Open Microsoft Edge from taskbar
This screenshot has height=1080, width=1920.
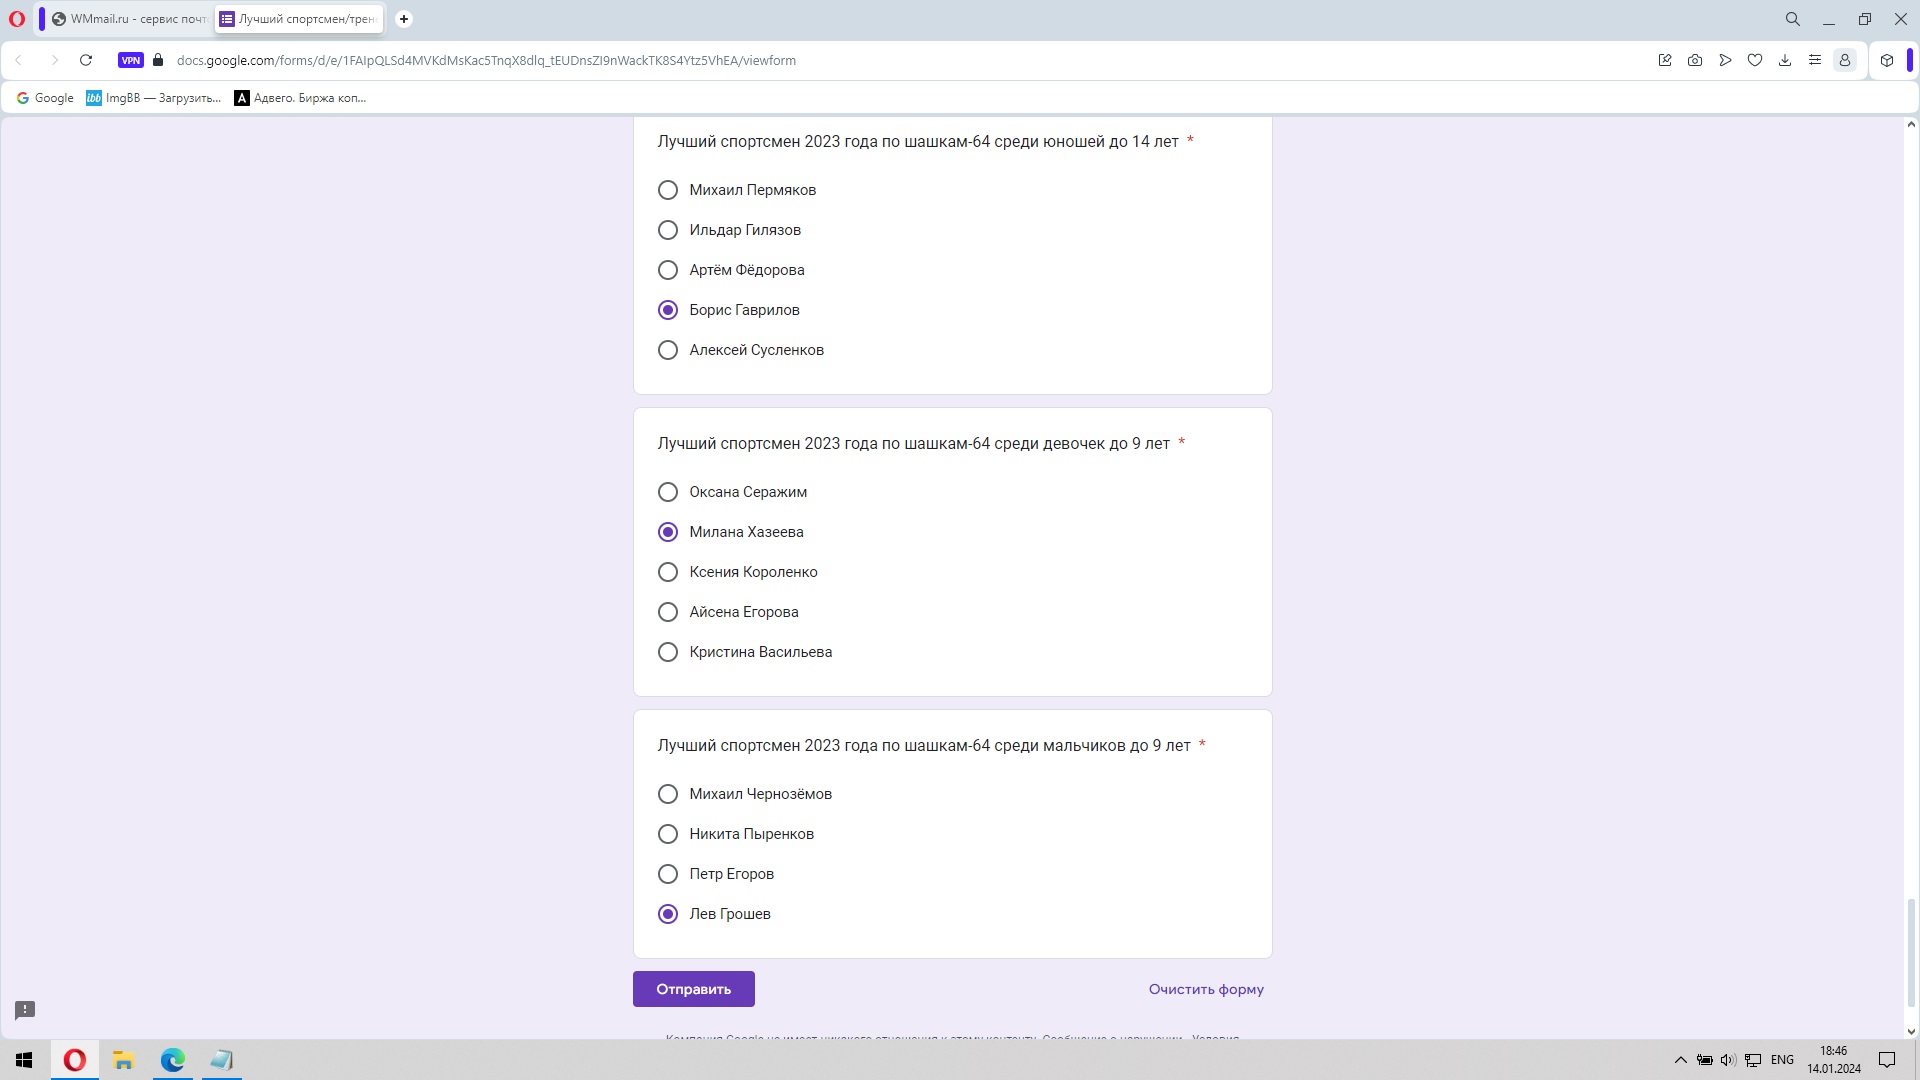pos(172,1060)
